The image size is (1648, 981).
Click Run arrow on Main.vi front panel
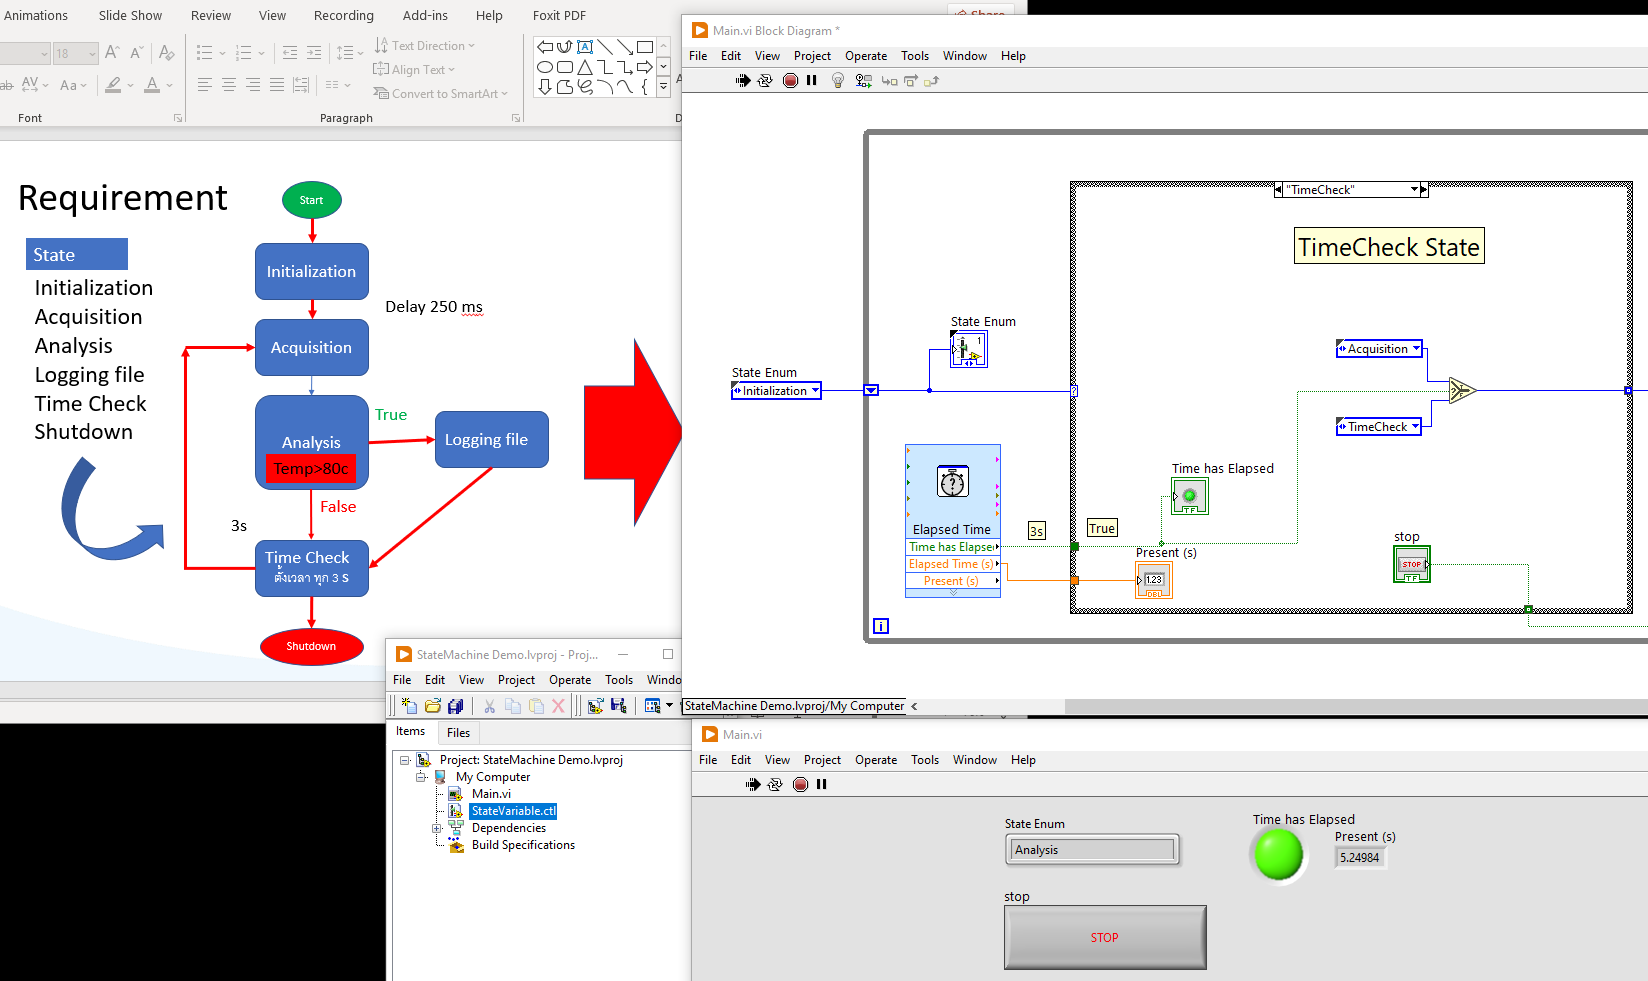(752, 784)
